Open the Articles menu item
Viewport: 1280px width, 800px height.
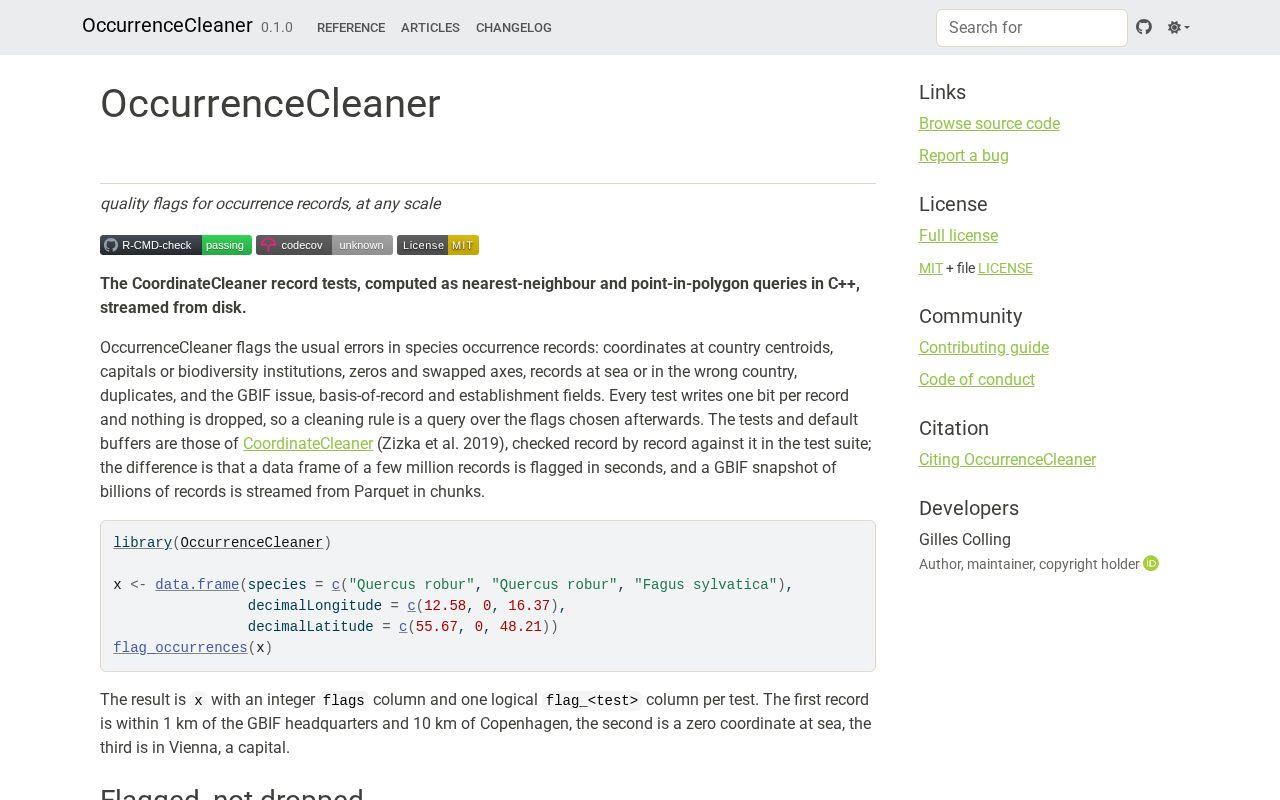tap(430, 28)
